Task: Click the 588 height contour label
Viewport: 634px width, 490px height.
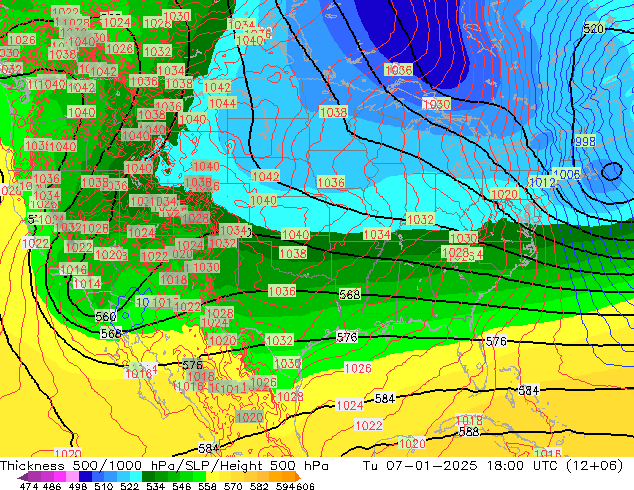Action: coord(468,432)
